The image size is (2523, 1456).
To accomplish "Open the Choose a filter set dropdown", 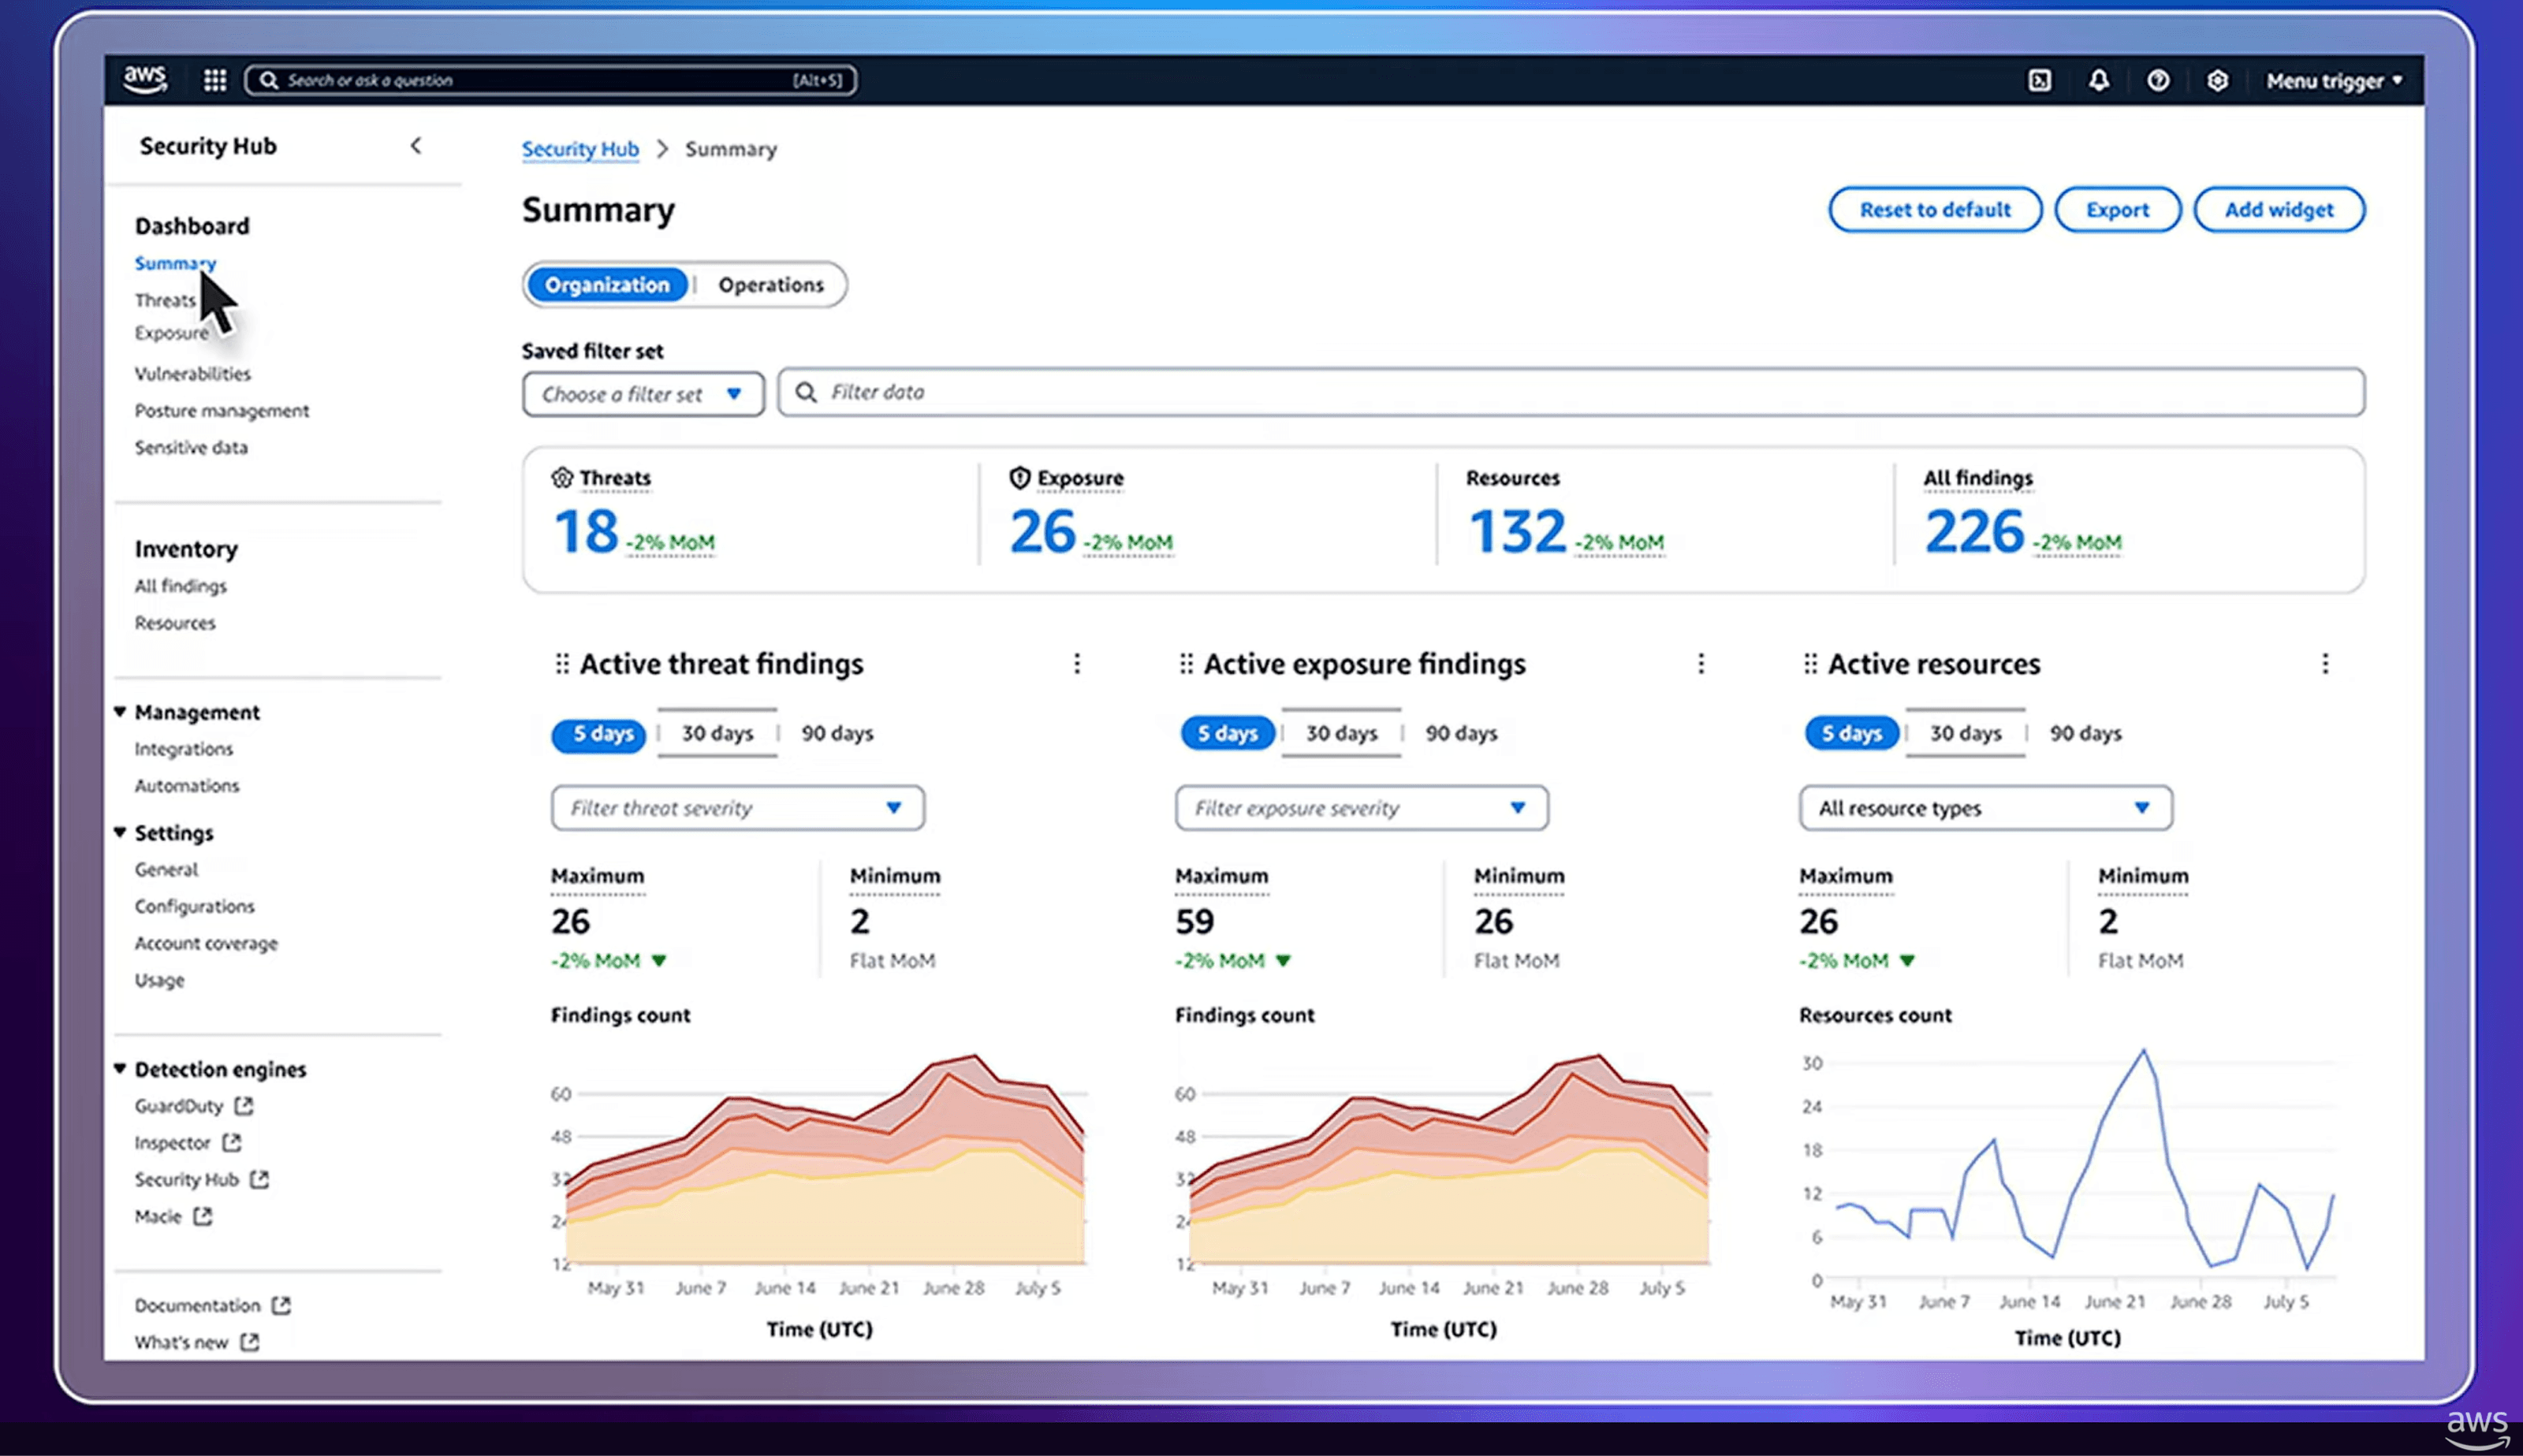I will [x=643, y=394].
